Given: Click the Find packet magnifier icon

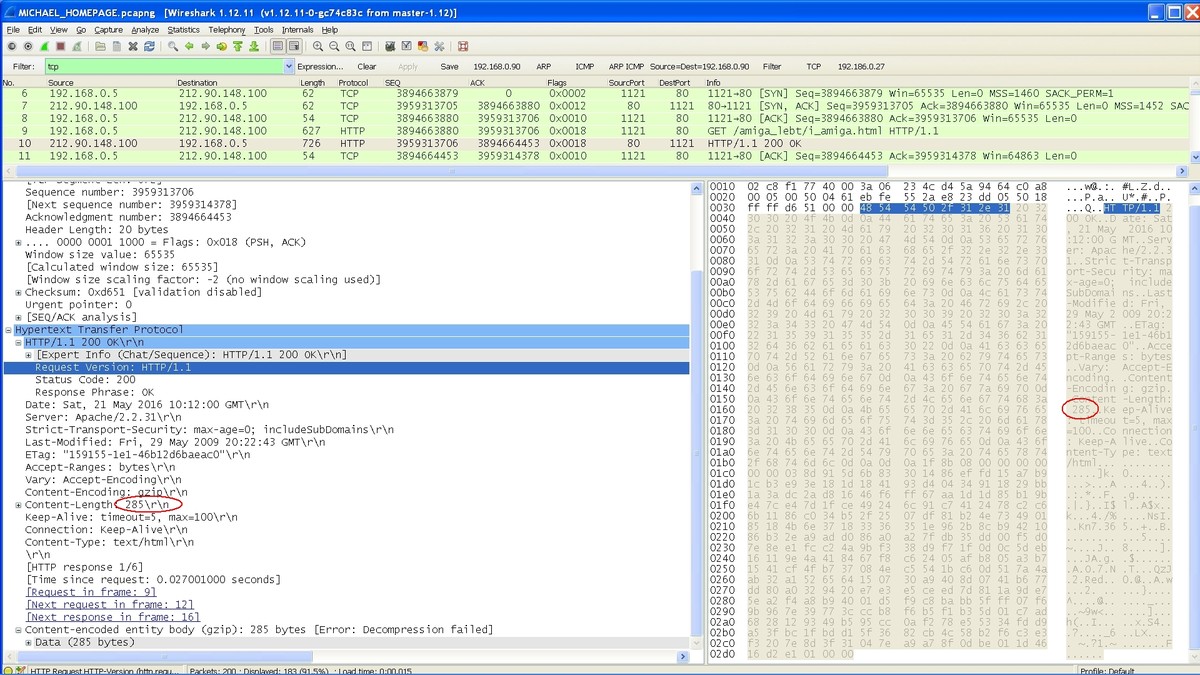Looking at the screenshot, I should click(x=173, y=46).
